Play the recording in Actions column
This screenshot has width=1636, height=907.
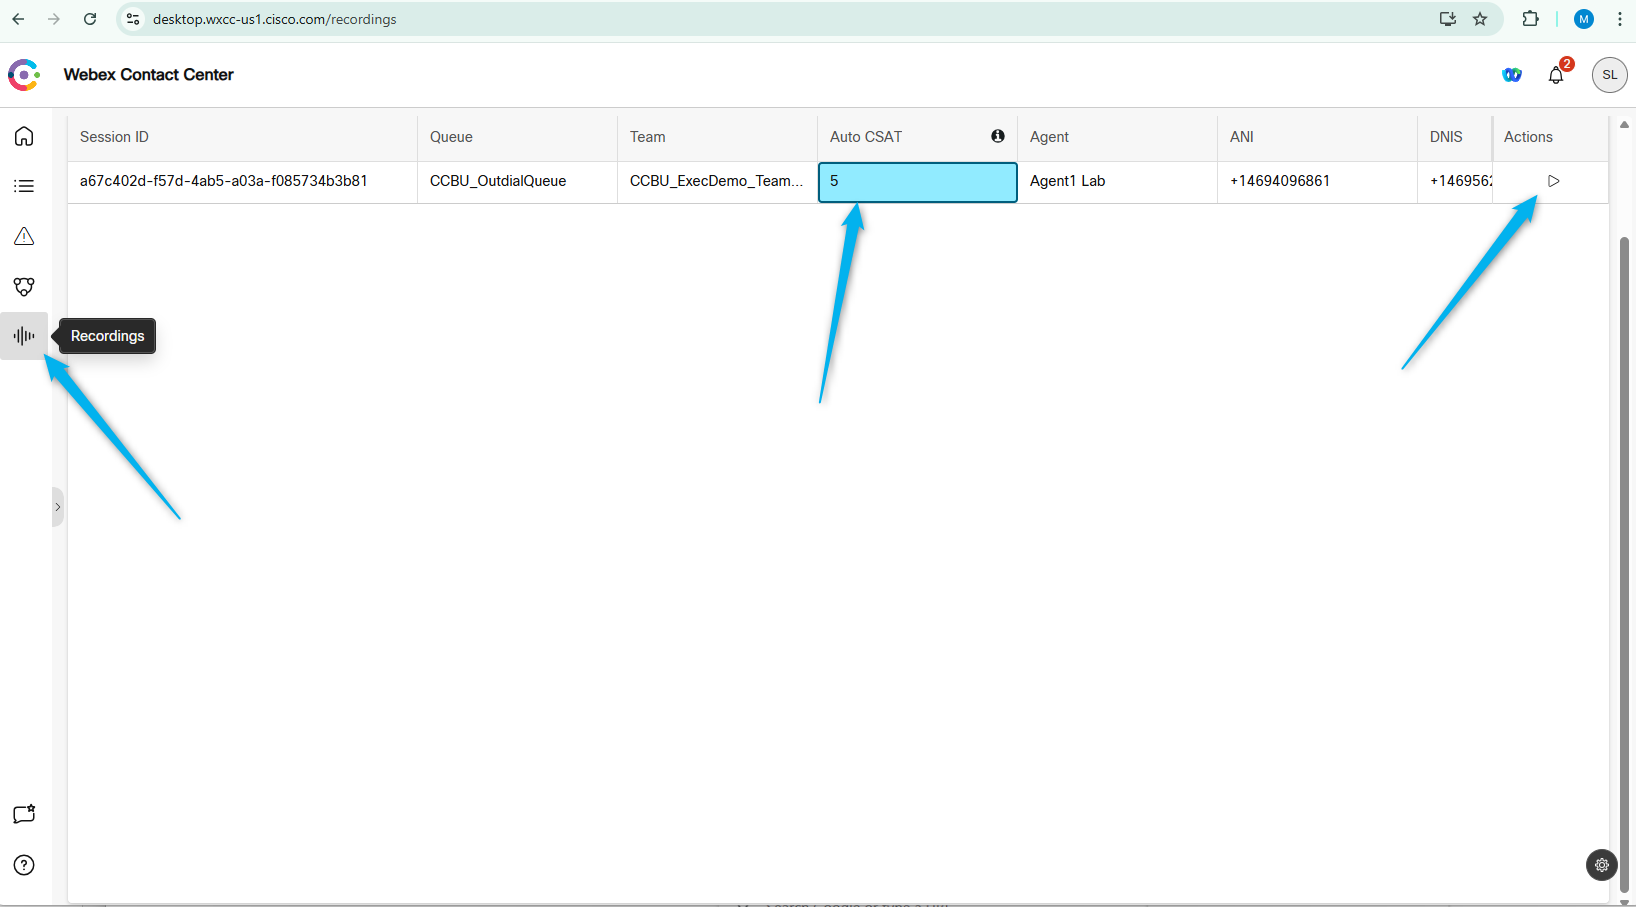[x=1553, y=181]
